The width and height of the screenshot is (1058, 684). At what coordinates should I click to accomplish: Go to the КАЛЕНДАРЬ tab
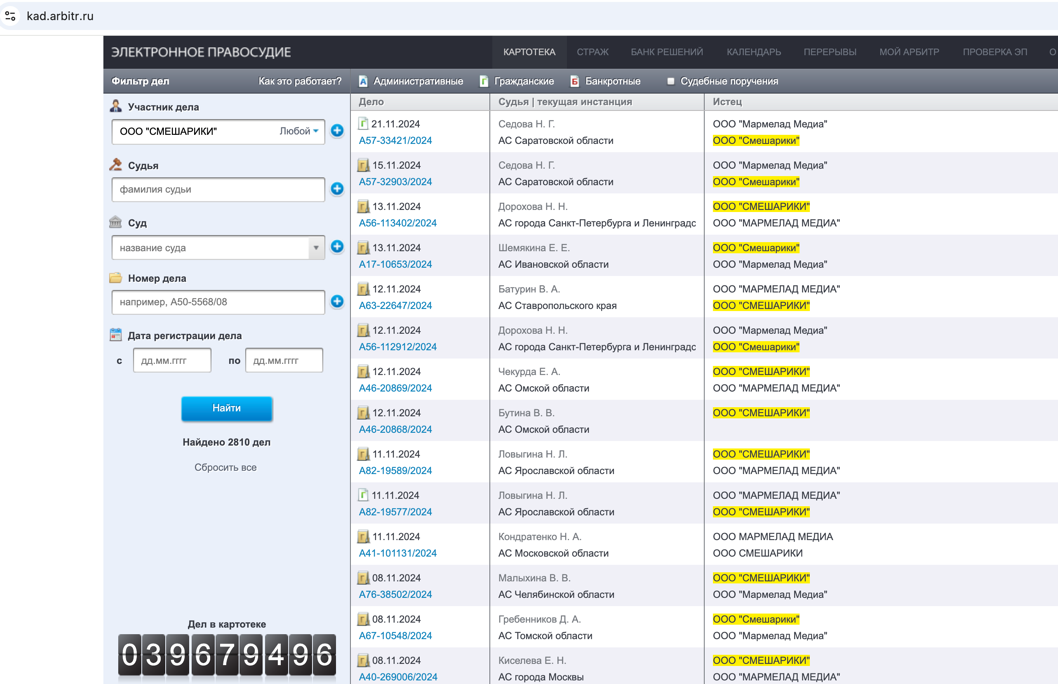point(754,52)
